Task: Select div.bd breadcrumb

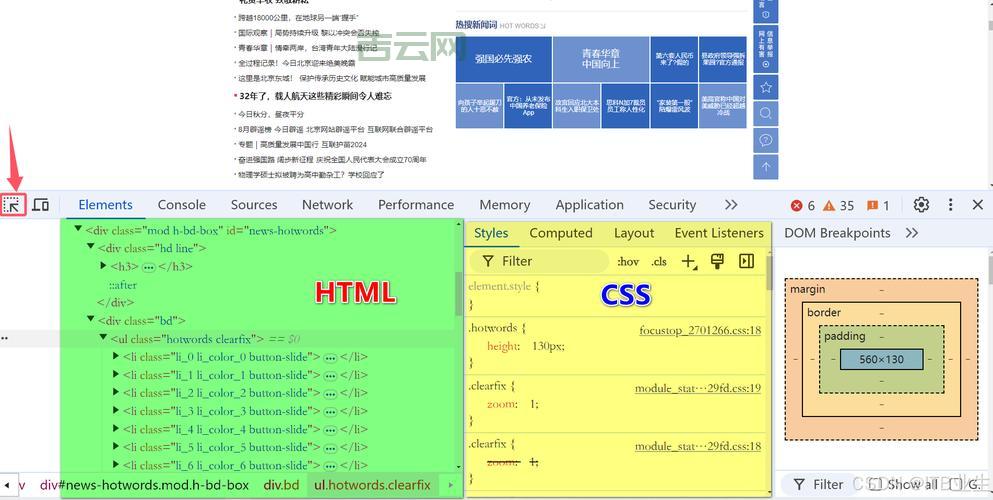Action: click(x=281, y=485)
